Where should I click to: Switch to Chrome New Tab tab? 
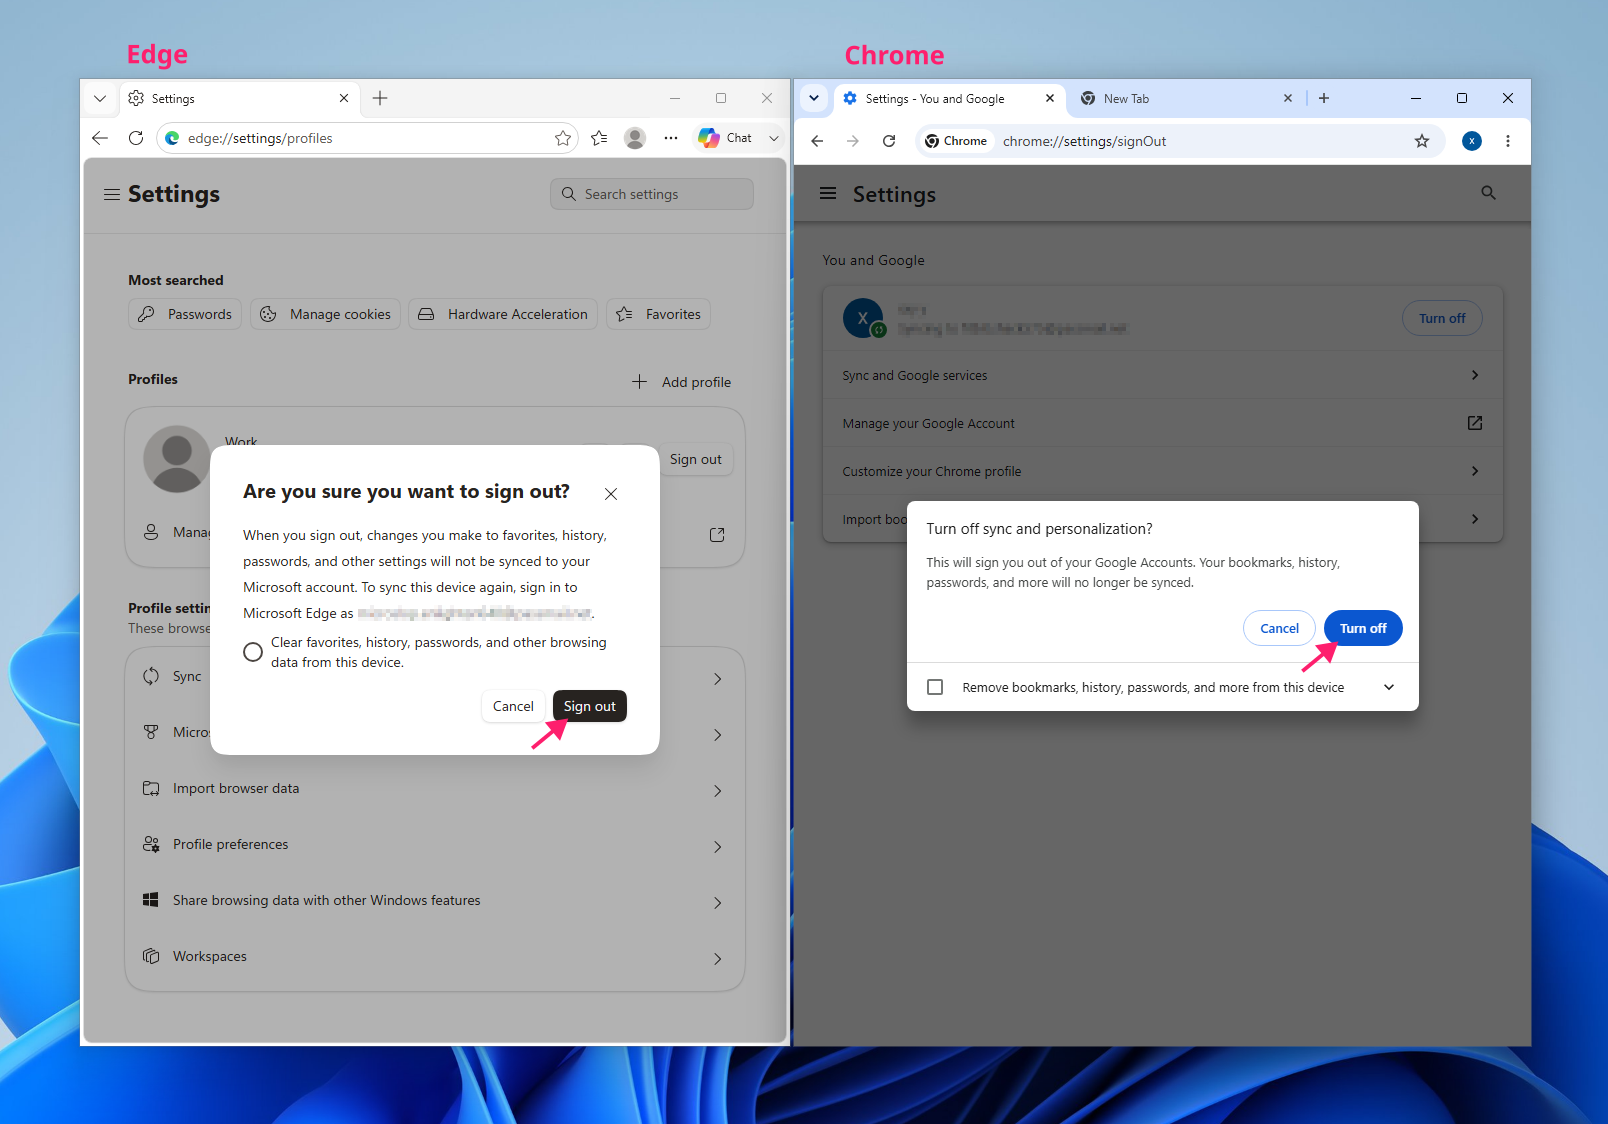(x=1185, y=98)
